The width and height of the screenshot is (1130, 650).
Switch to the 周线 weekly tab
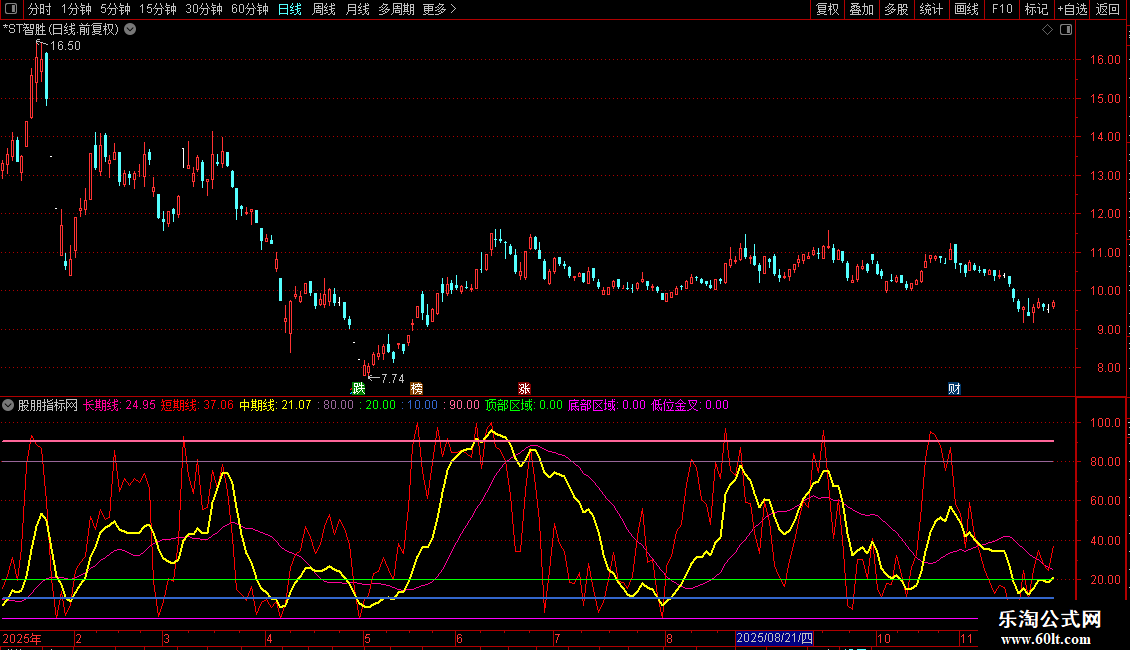click(x=323, y=10)
